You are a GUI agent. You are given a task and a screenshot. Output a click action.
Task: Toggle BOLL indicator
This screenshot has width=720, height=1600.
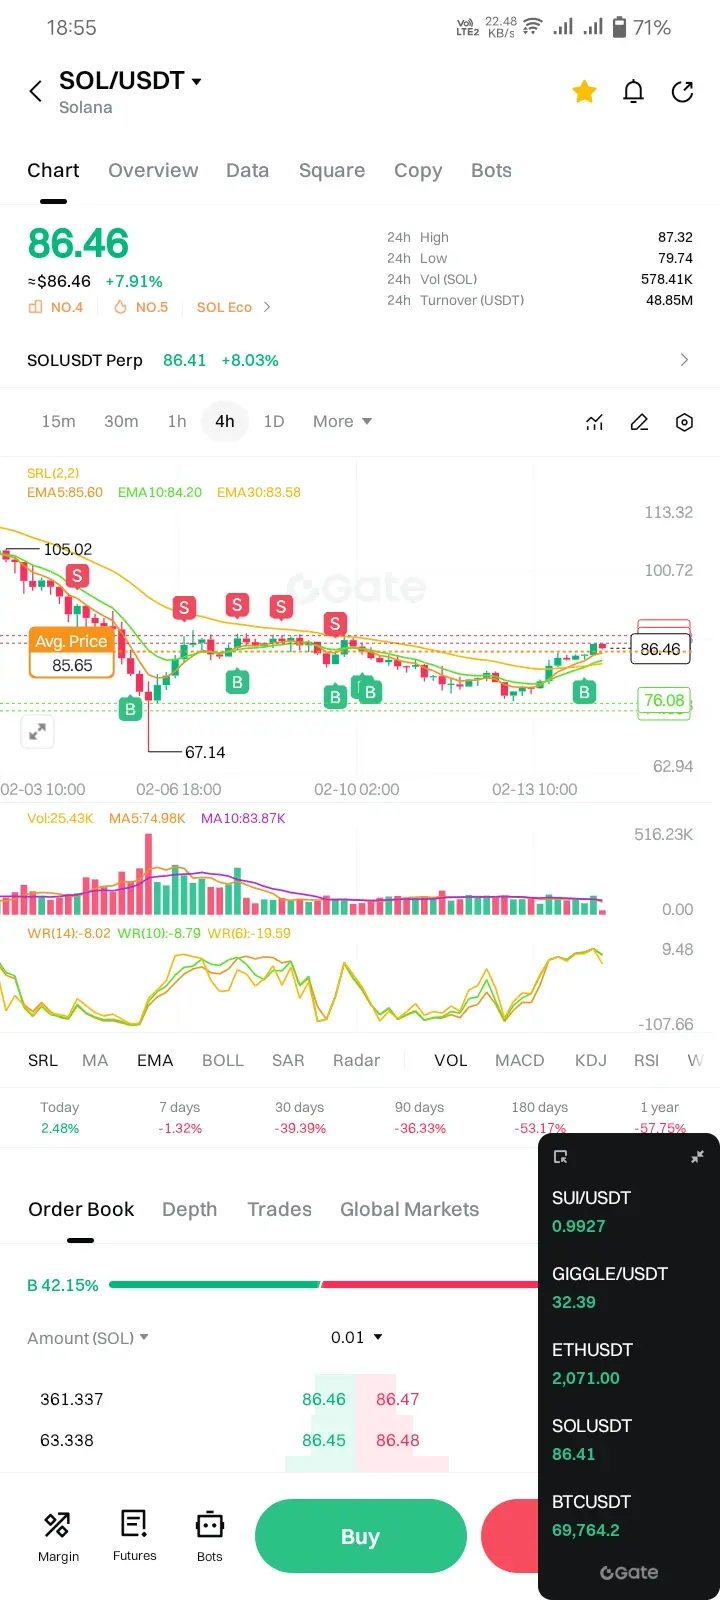223,1060
